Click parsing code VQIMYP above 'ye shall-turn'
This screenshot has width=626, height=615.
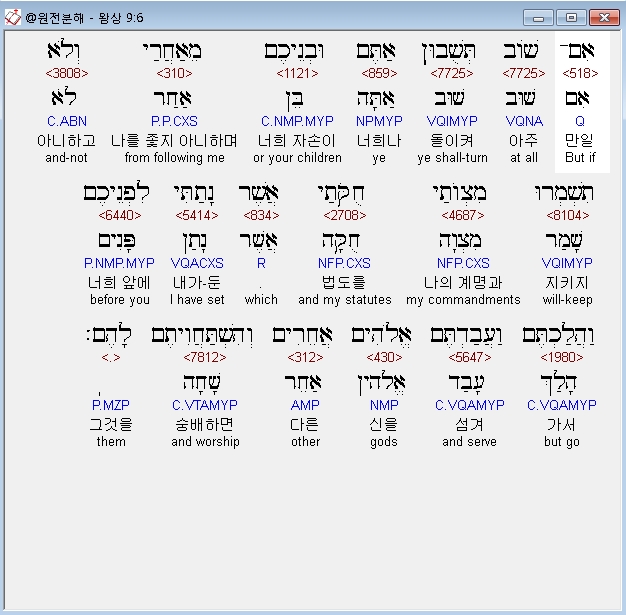point(452,121)
